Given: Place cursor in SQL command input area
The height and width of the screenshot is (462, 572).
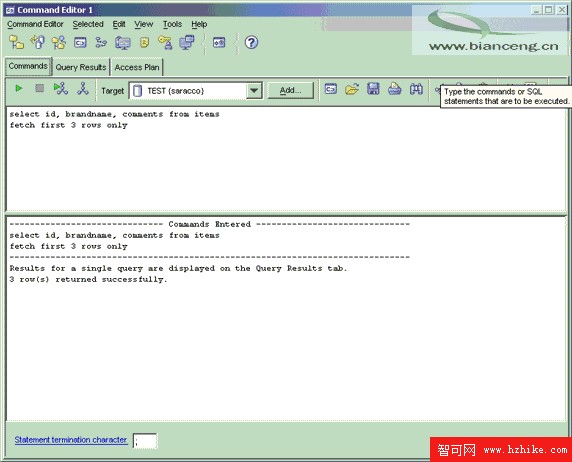Looking at the screenshot, I should pyautogui.click(x=286, y=159).
